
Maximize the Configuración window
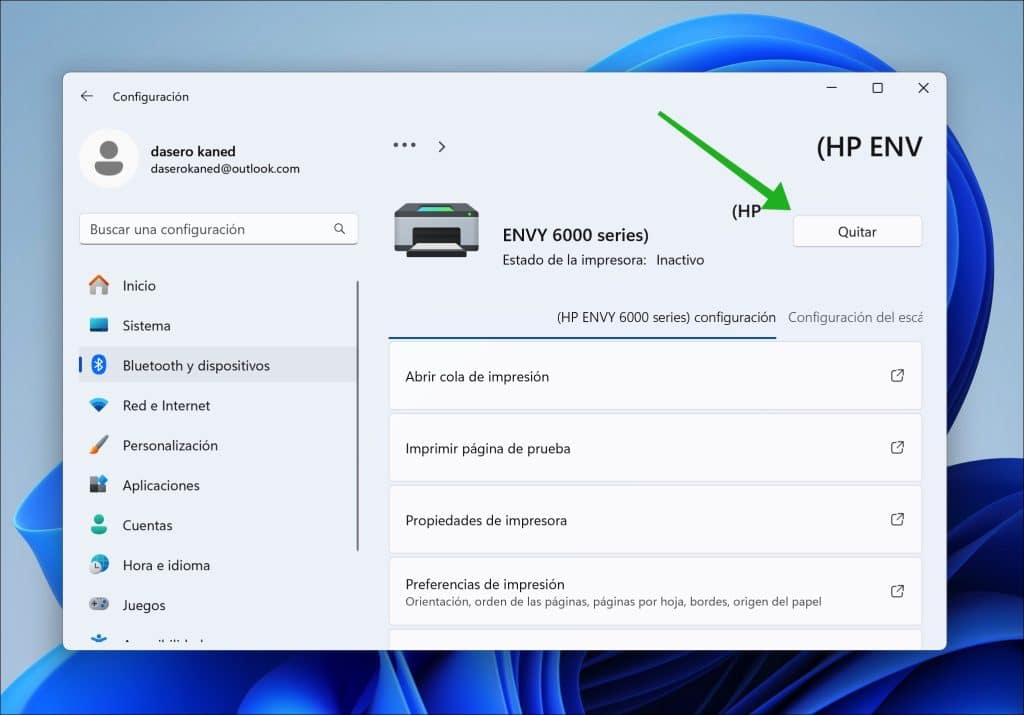click(878, 87)
